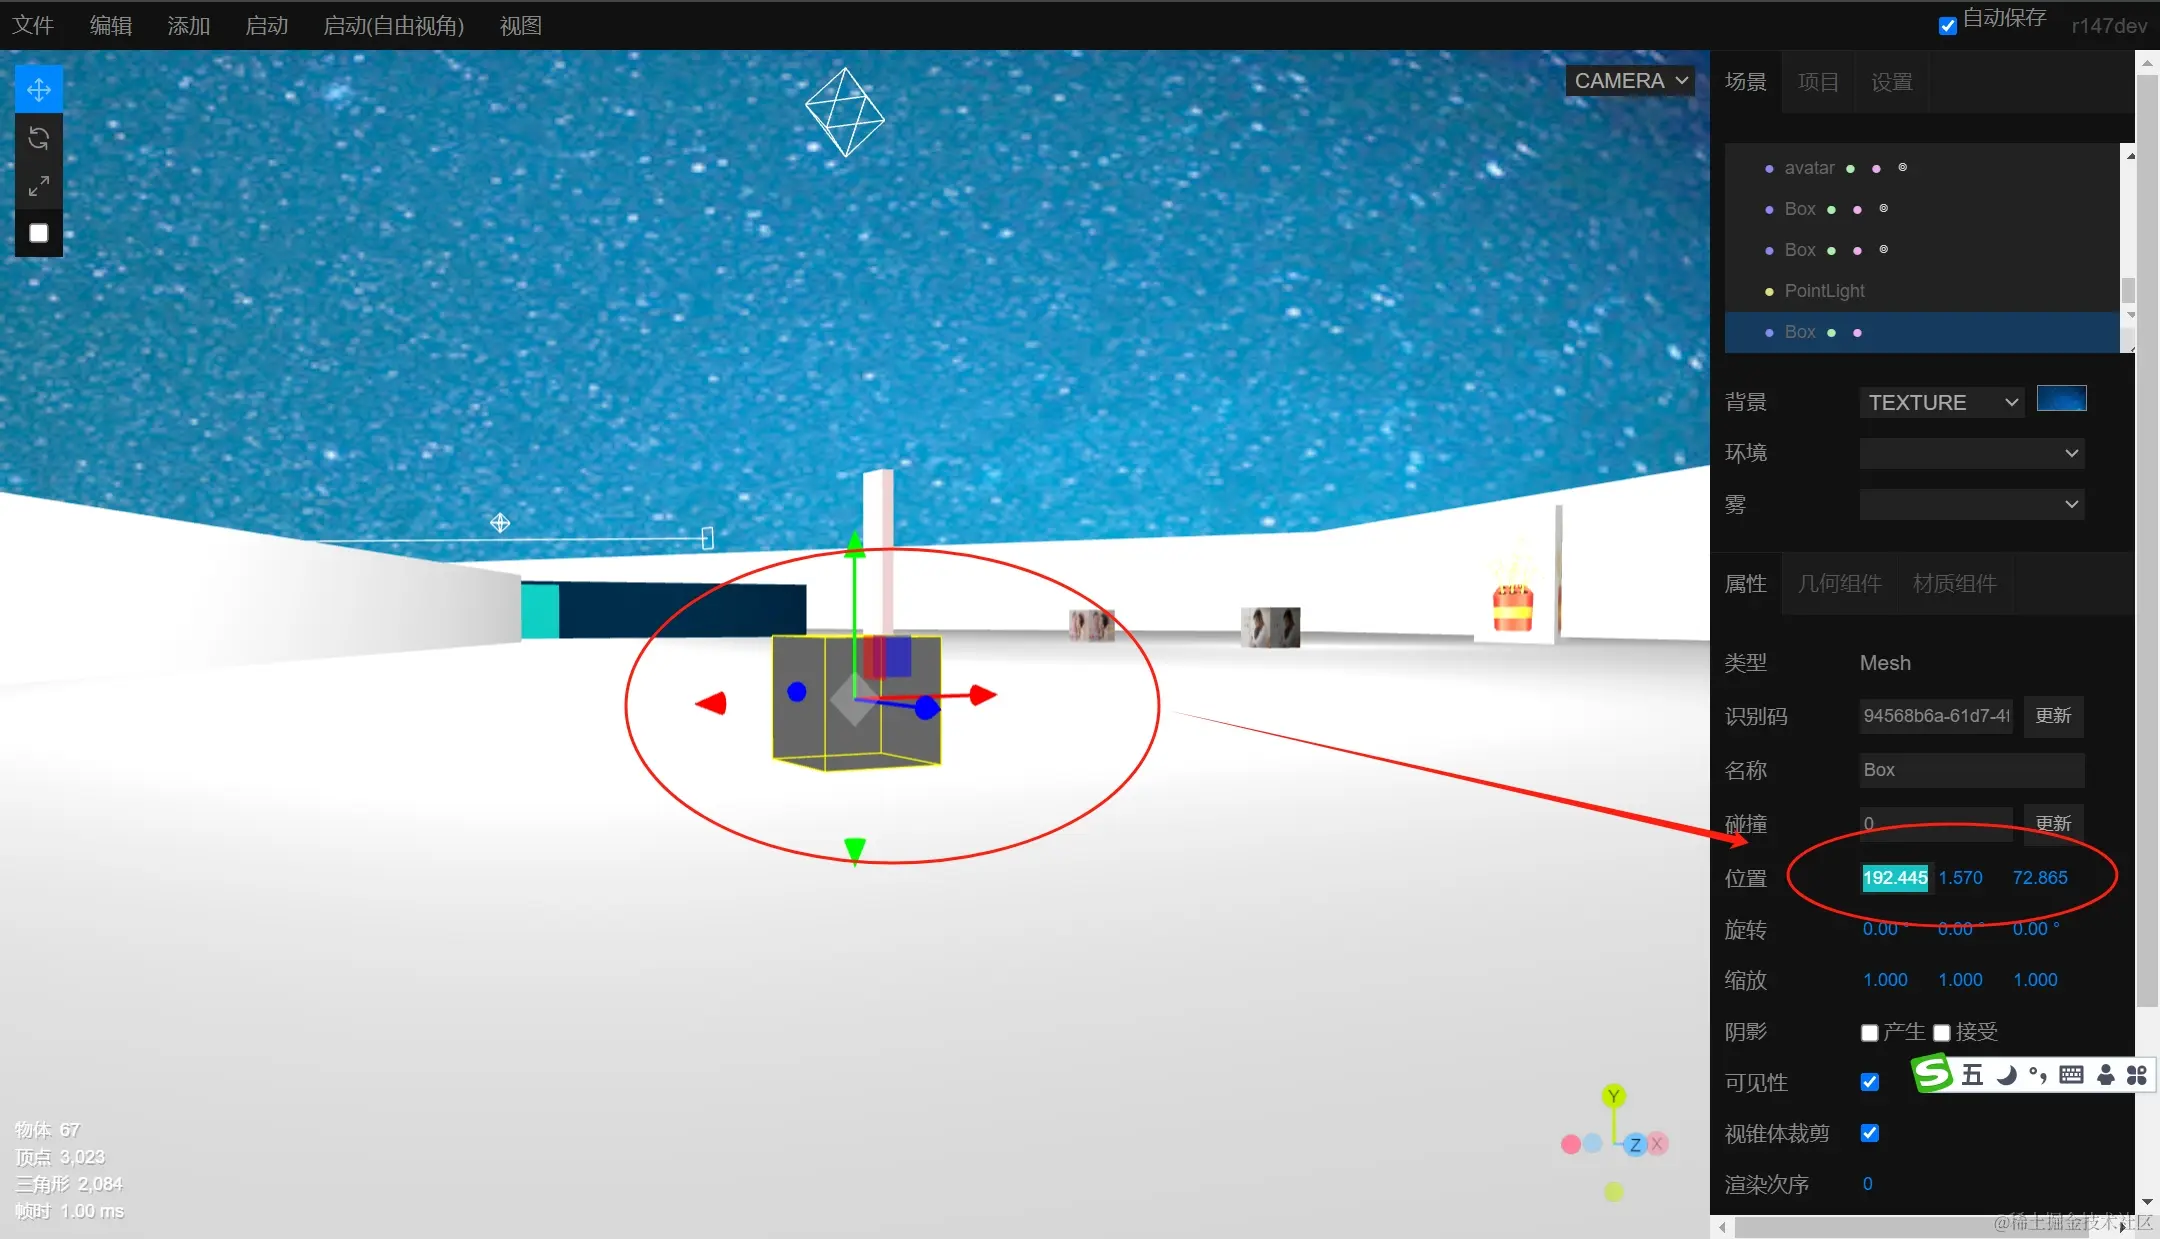Open the 背景 TEXTURE dropdown
2160x1239 pixels.
tap(1941, 402)
